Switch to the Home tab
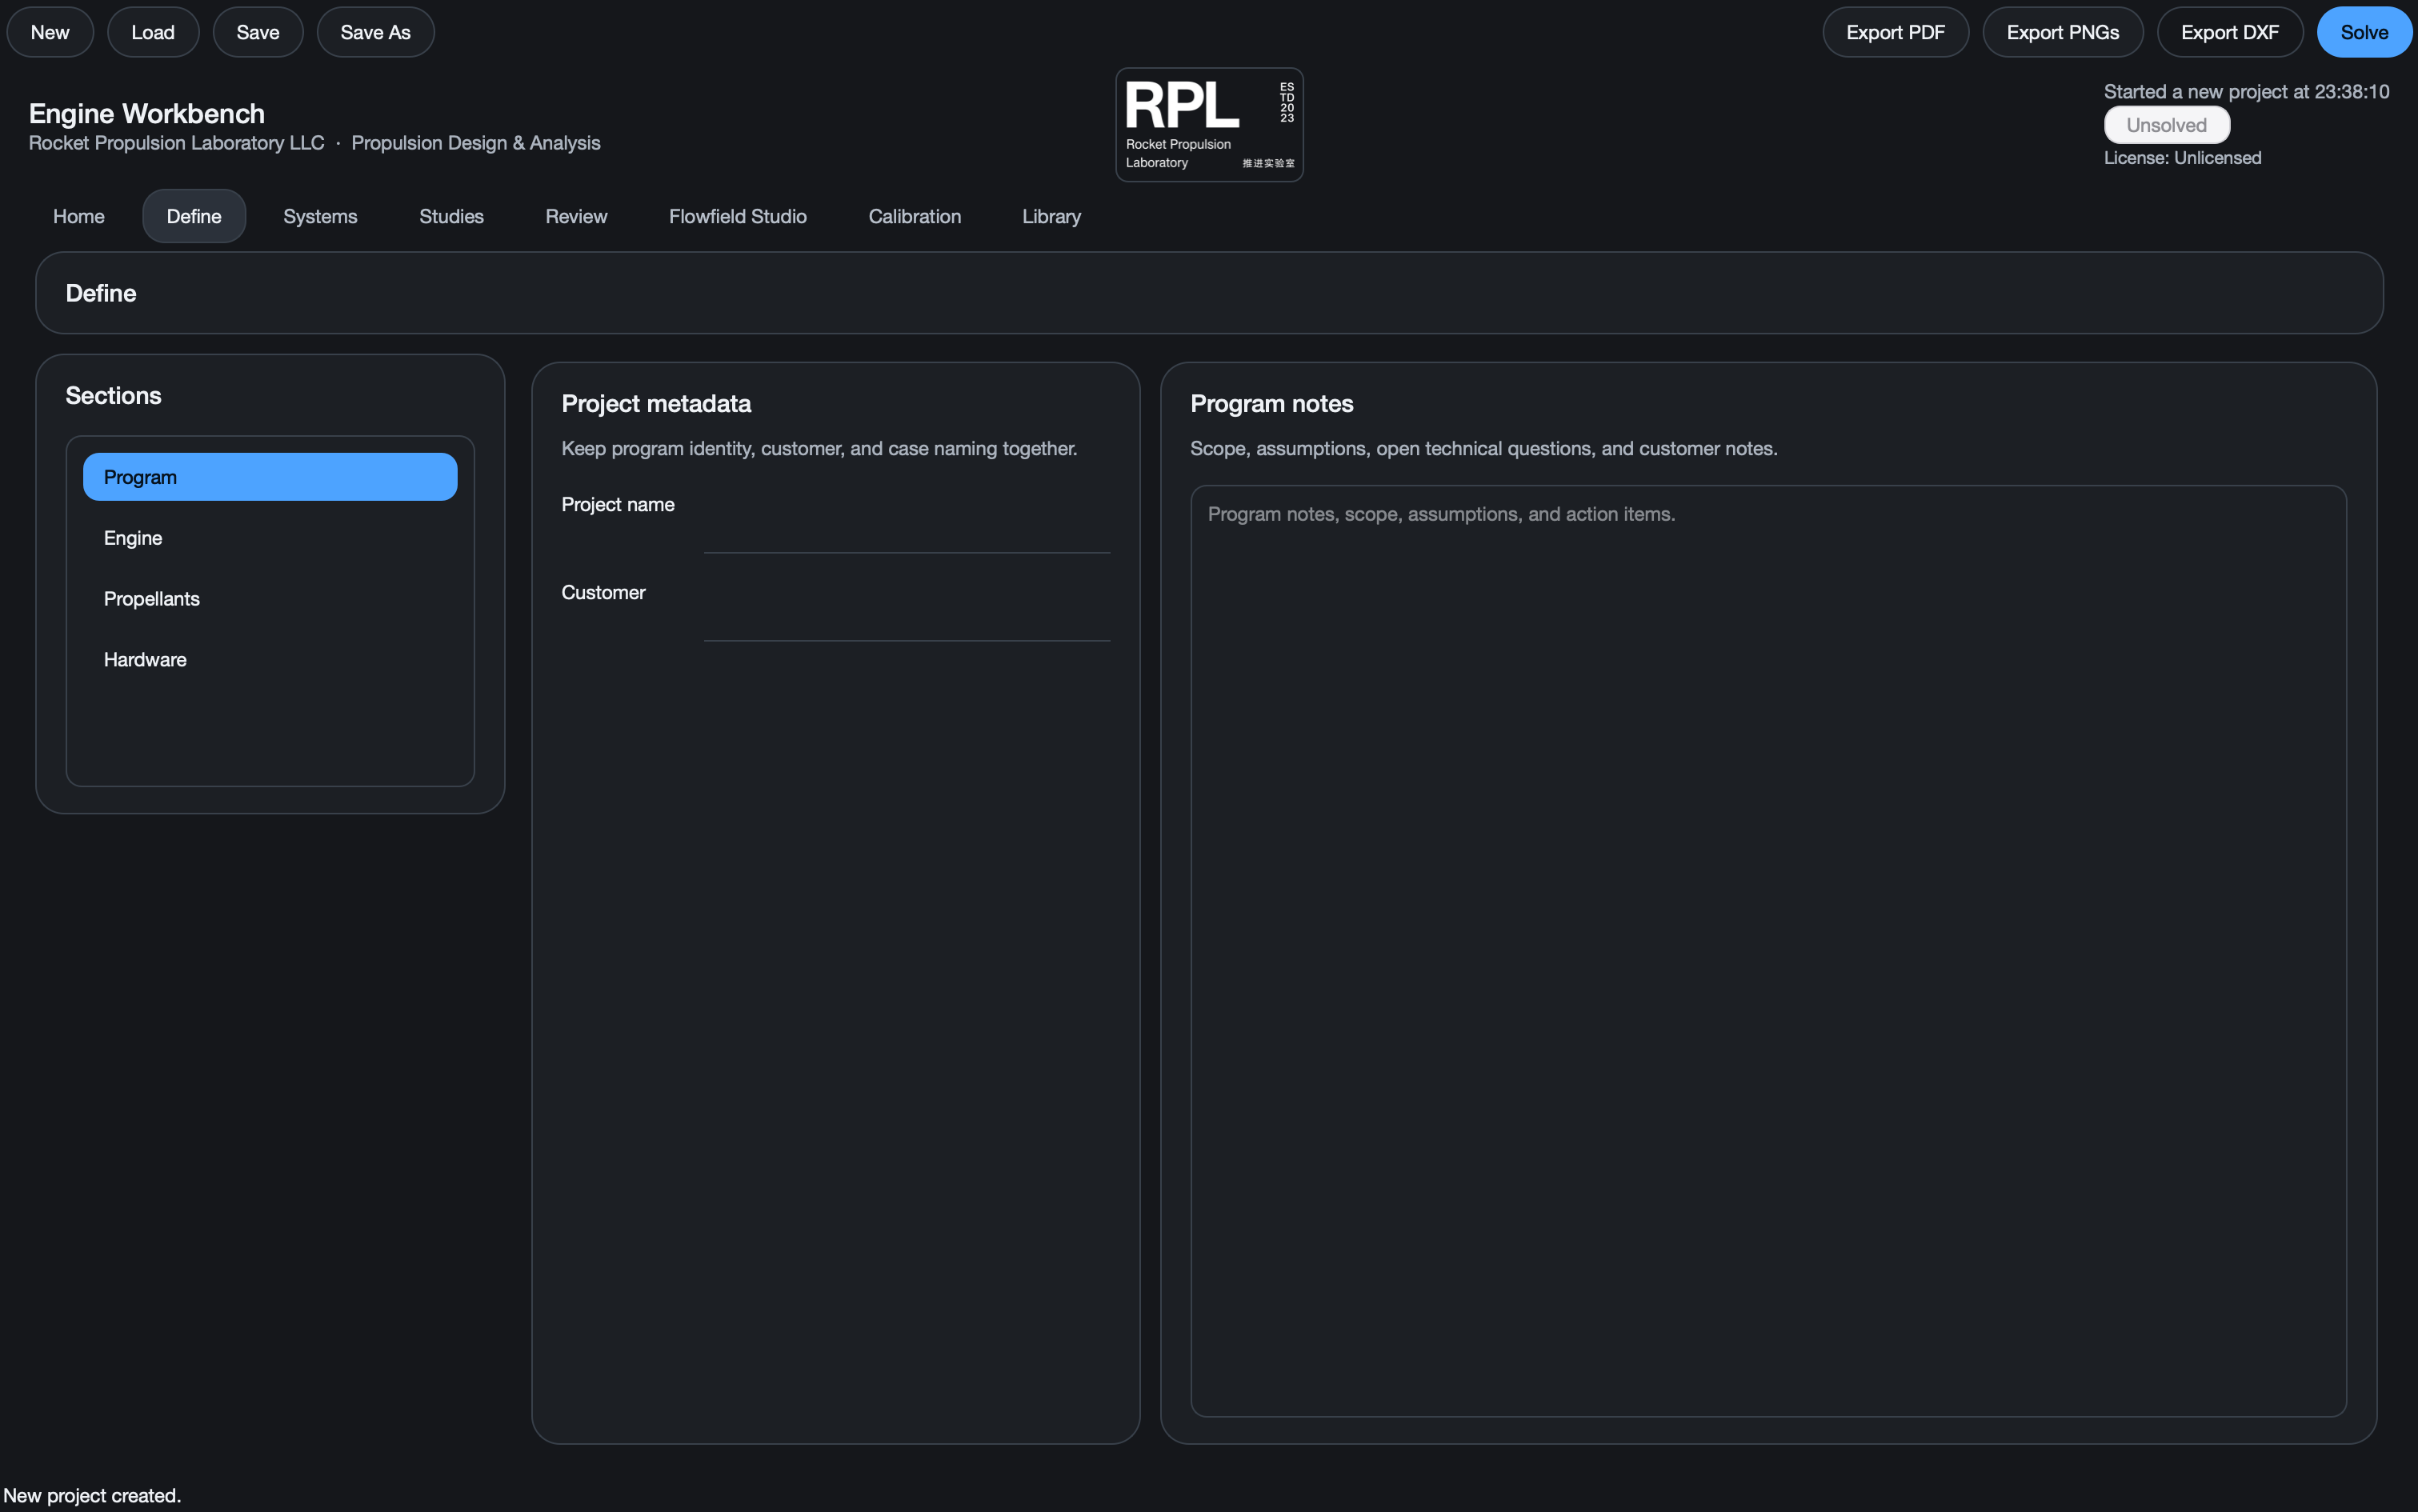 (79, 216)
